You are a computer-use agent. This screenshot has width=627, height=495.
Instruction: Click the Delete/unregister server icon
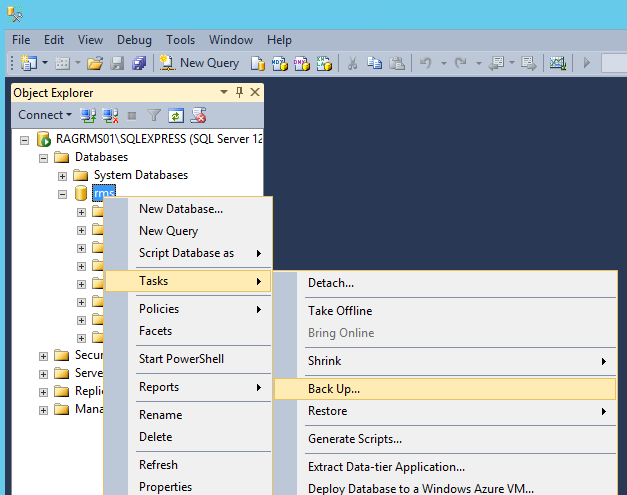pyautogui.click(x=198, y=115)
